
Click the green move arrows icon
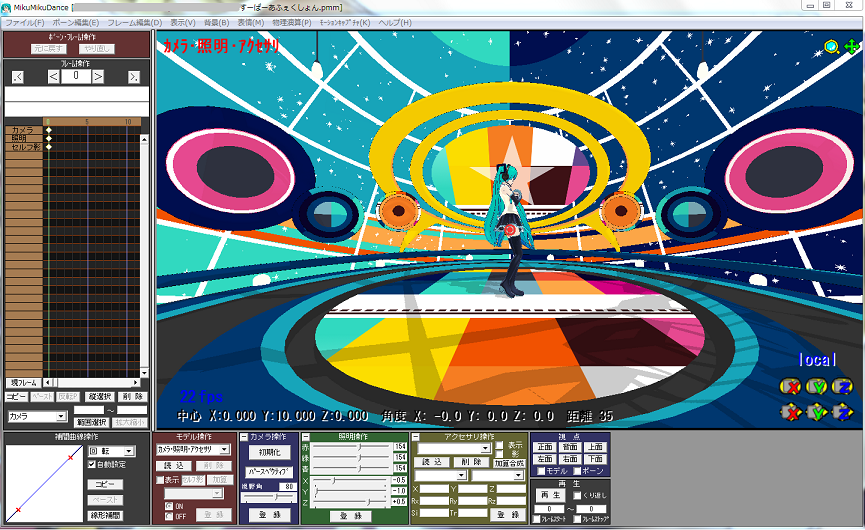click(x=851, y=46)
